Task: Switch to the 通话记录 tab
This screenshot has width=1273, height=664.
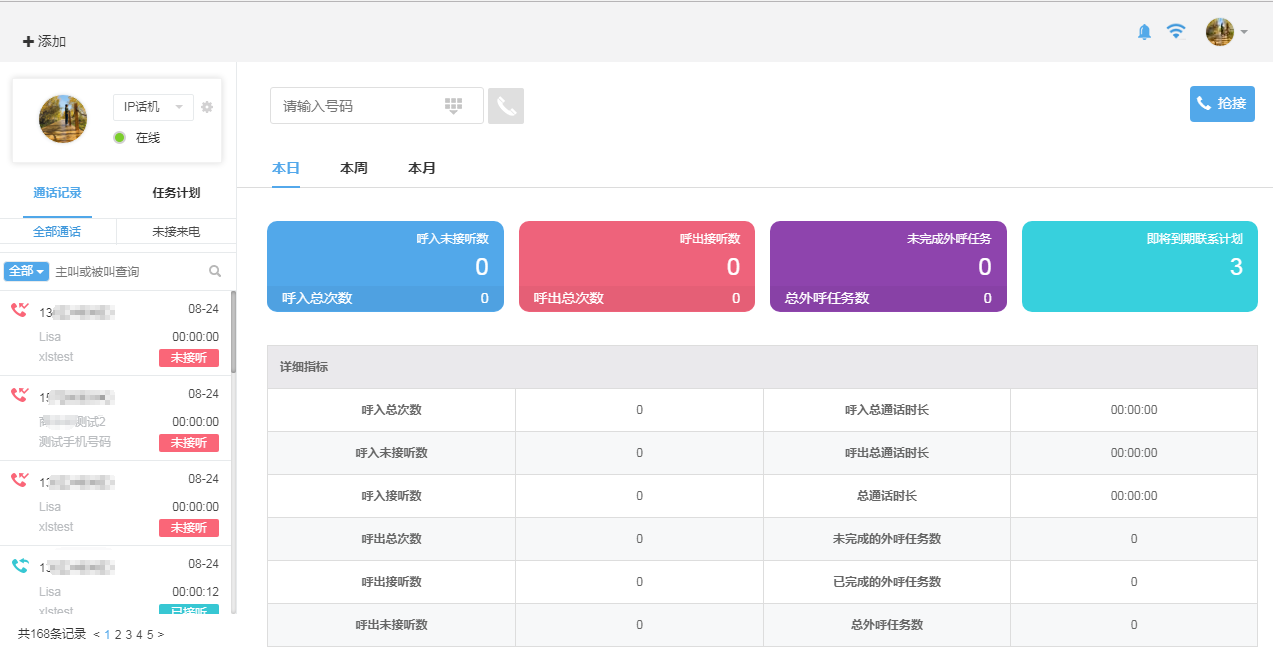Action: (57, 193)
